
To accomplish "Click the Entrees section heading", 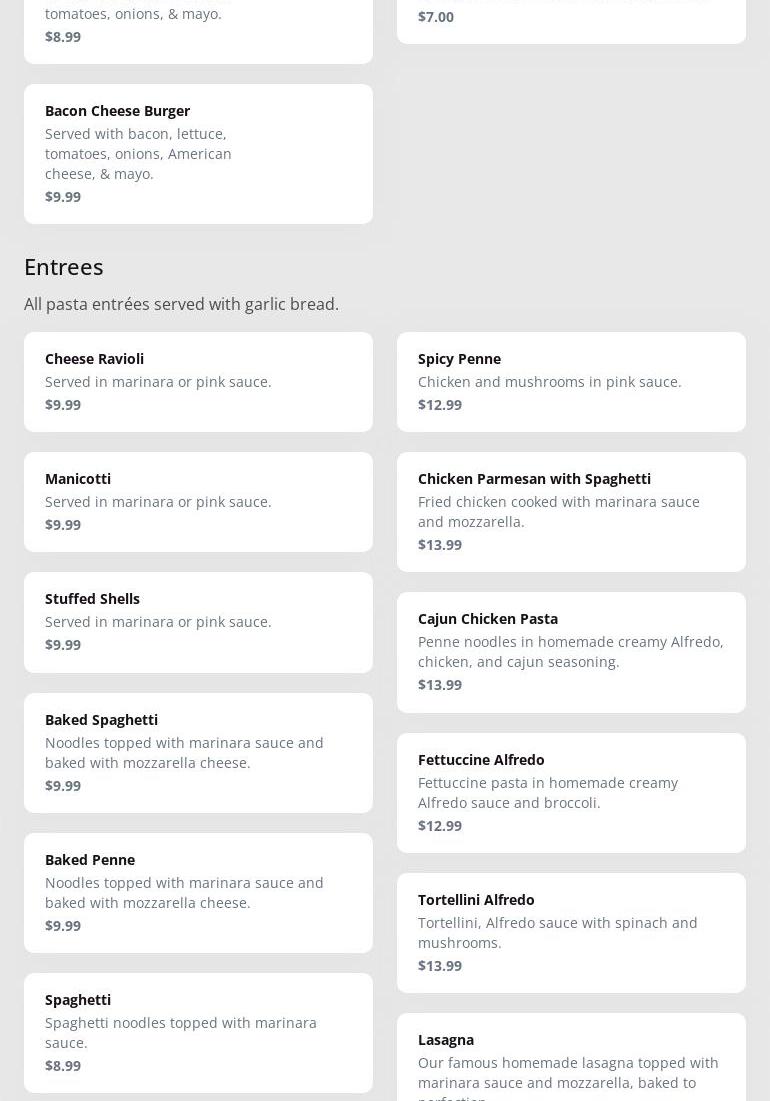I will (64, 267).
